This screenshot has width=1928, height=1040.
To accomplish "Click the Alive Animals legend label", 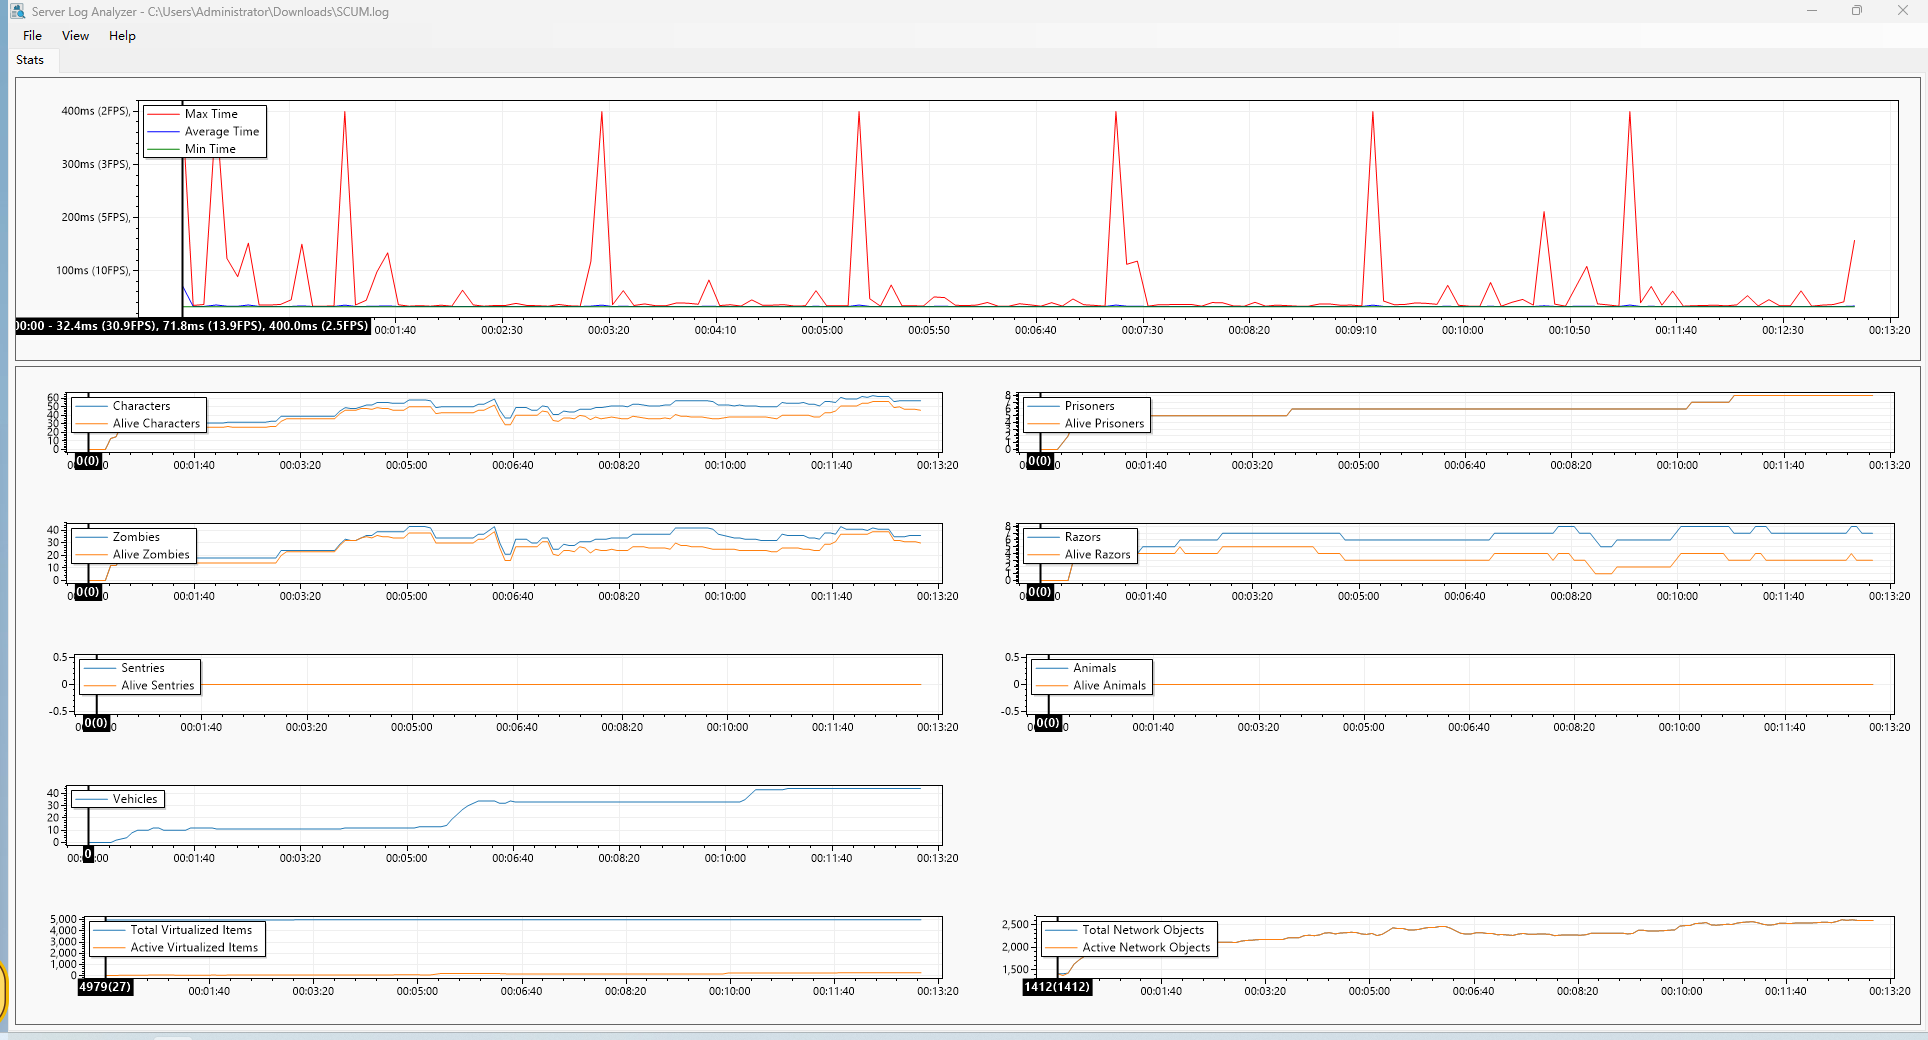I will 1110,685.
